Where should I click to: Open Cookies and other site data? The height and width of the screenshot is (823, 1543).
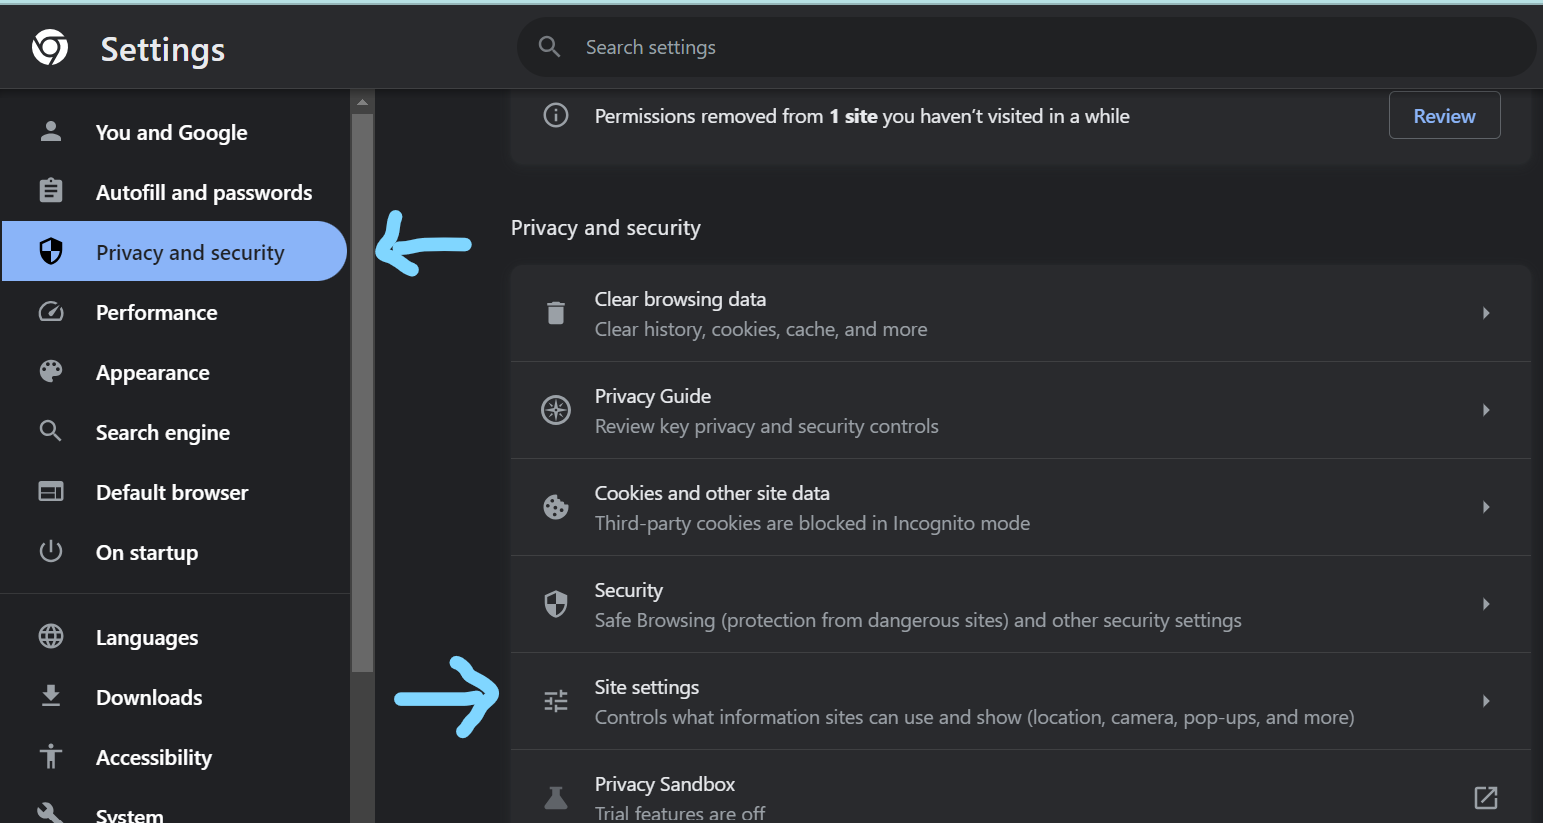[1021, 507]
